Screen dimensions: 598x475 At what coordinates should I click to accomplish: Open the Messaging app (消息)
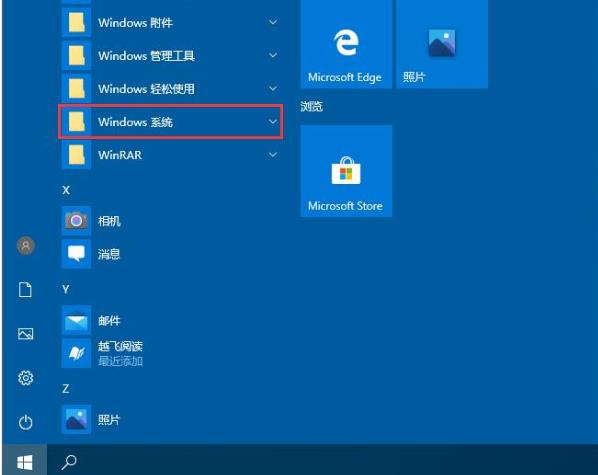(171, 254)
